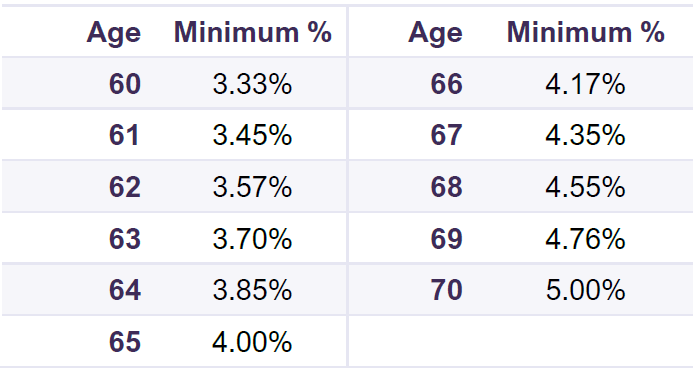
Task: Click the right Minimum % column header
Action: click(585, 32)
